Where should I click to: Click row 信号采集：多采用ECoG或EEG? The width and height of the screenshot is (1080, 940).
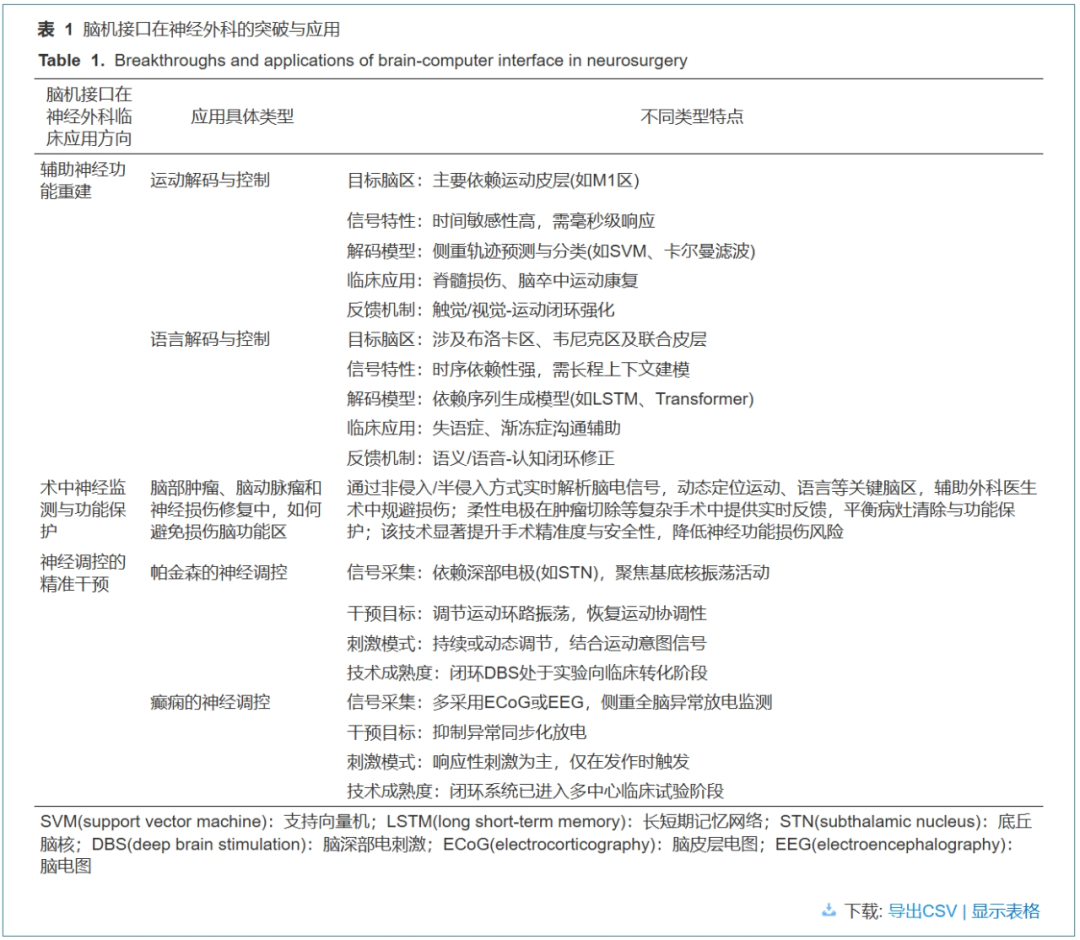pos(559,702)
